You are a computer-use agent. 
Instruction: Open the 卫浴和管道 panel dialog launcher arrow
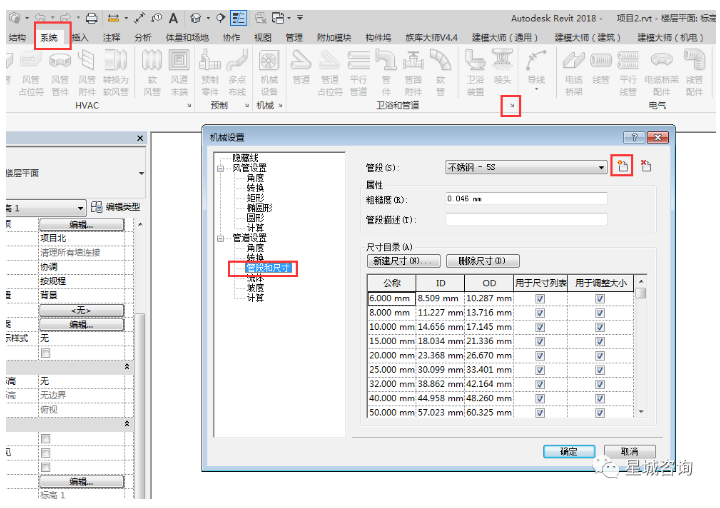tap(512, 106)
